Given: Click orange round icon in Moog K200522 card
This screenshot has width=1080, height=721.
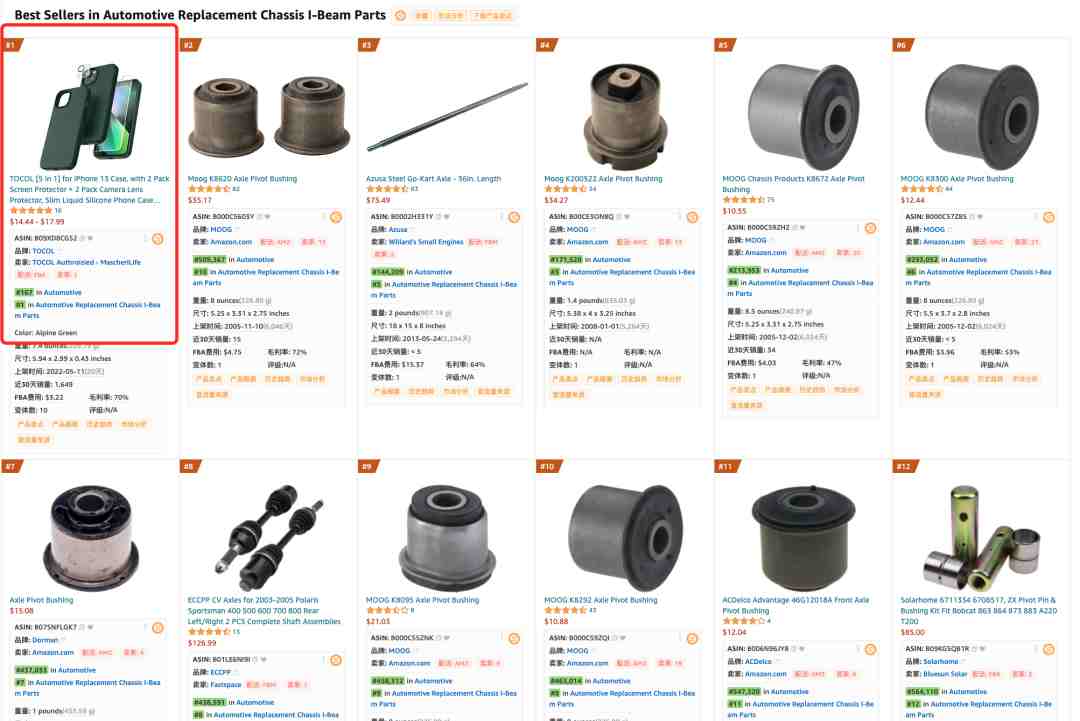Looking at the screenshot, I should pyautogui.click(x=692, y=218).
